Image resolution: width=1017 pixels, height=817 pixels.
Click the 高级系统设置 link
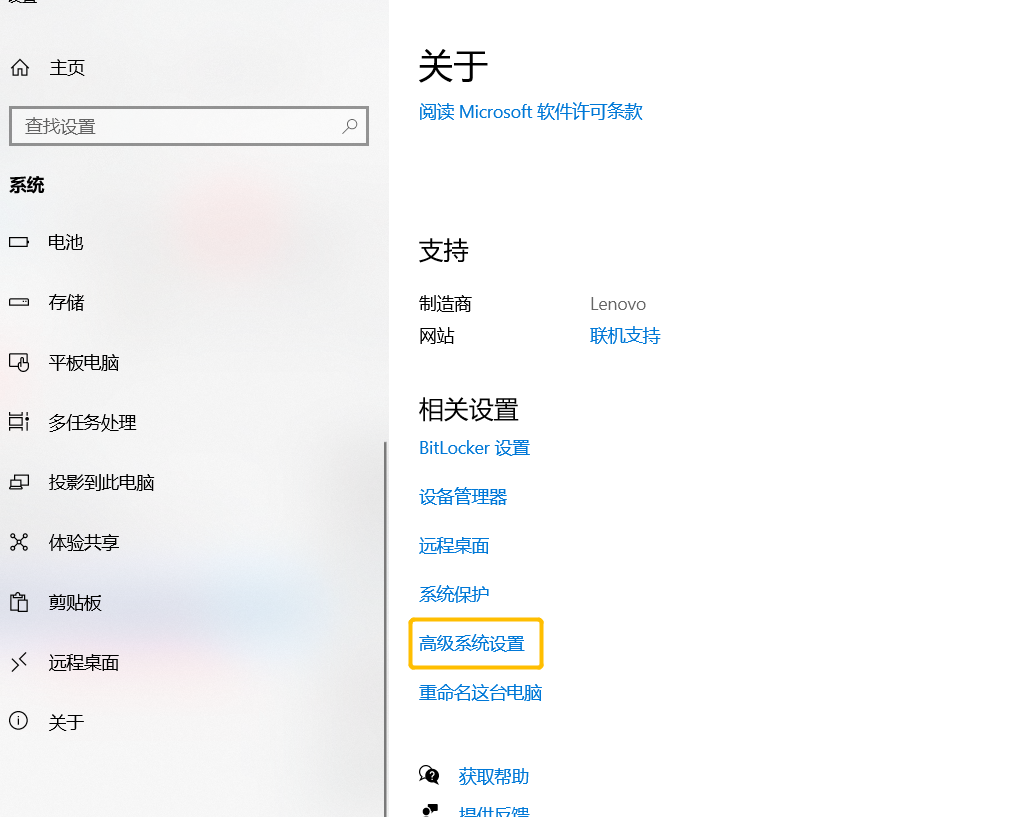pos(472,643)
